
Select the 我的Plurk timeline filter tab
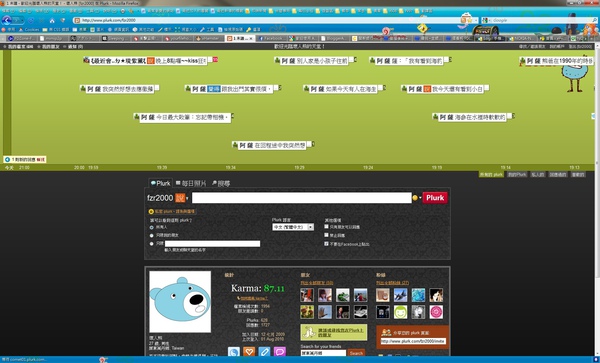click(x=517, y=174)
